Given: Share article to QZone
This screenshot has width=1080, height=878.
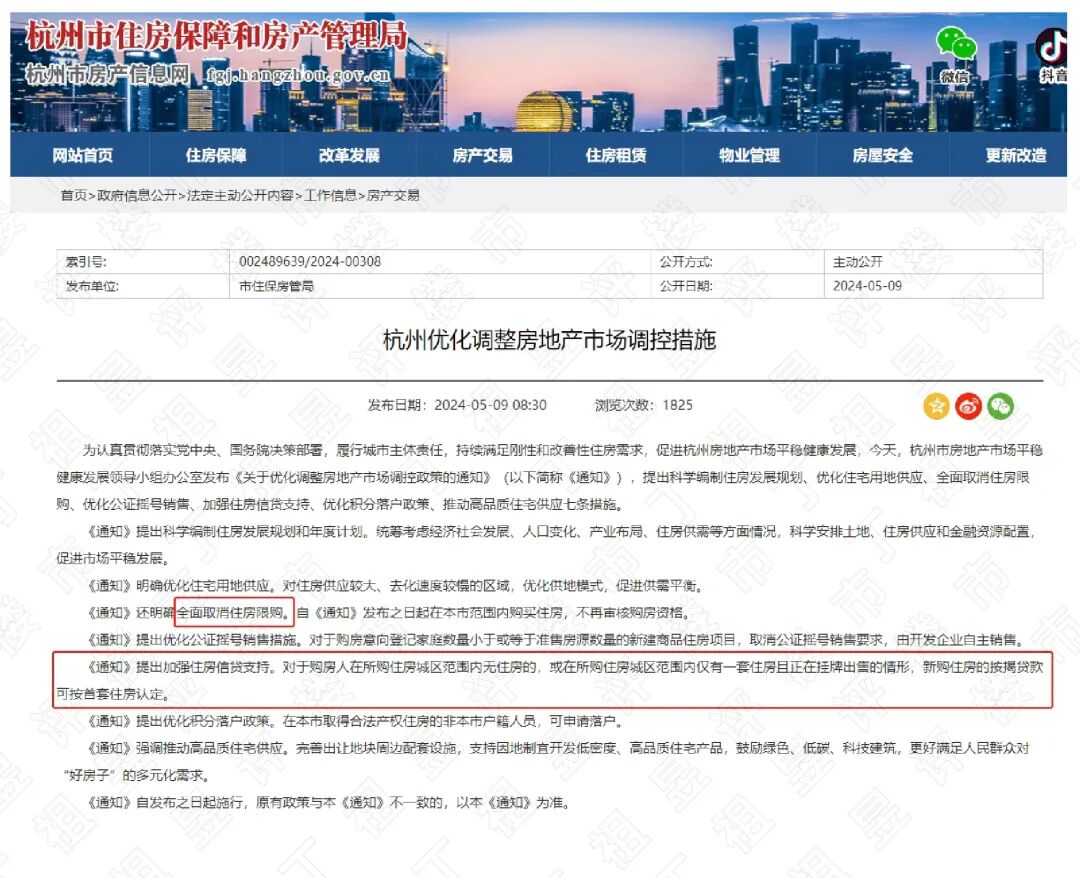Looking at the screenshot, I should click(936, 406).
